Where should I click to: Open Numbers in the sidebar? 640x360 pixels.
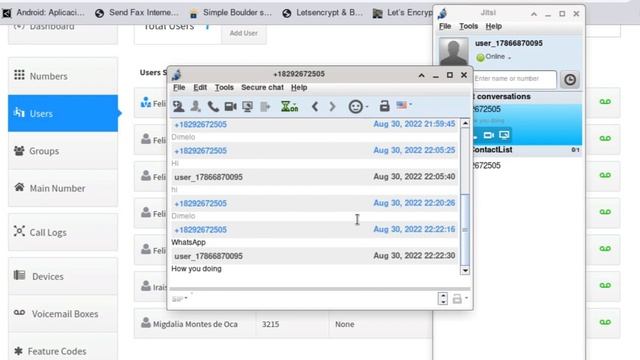pos(63,76)
